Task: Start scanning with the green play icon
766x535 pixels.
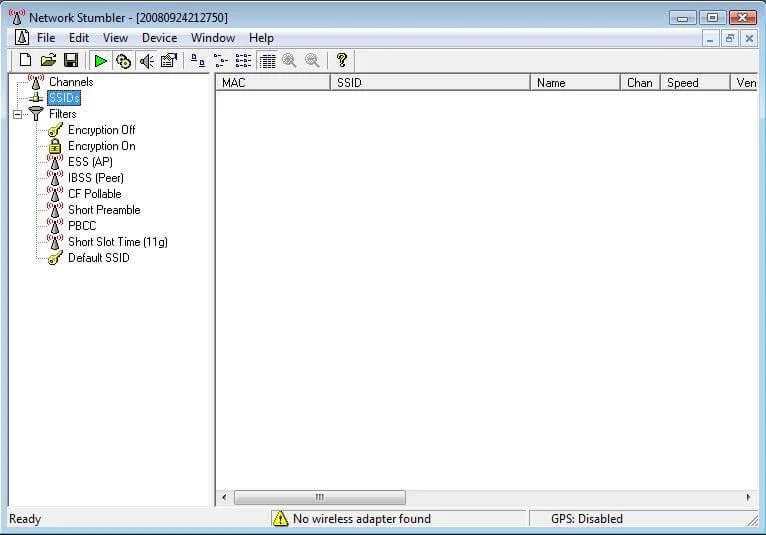Action: (101, 61)
